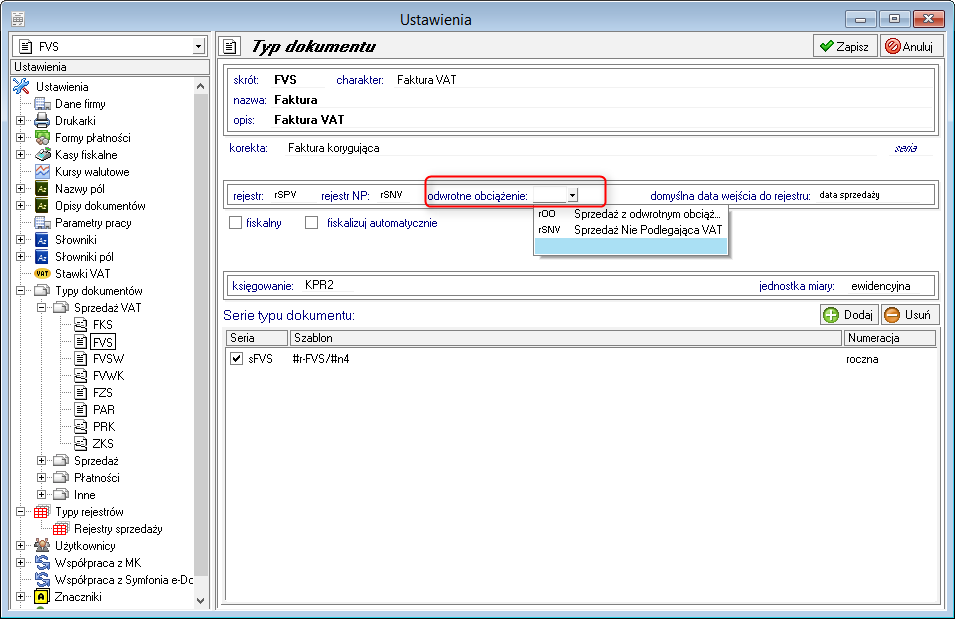Select the FZS document icon
This screenshot has height=619, width=955.
point(80,393)
